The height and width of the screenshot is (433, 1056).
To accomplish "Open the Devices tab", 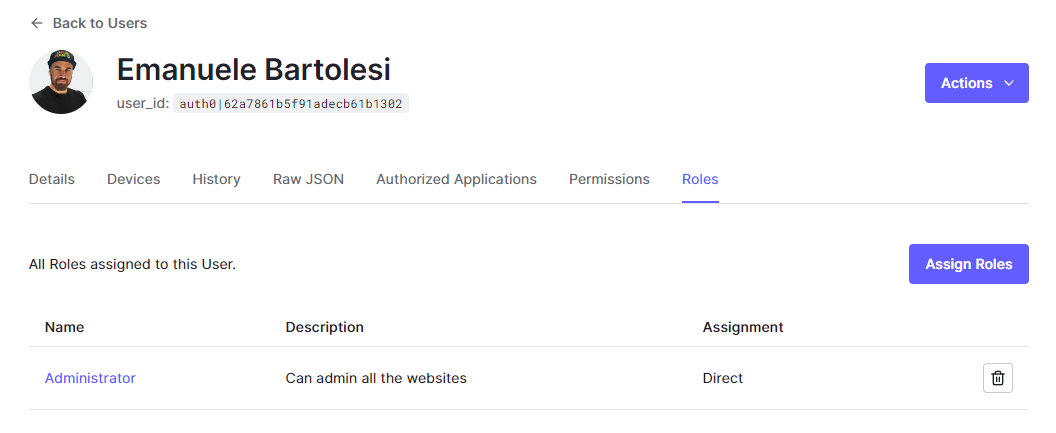I will click(x=134, y=179).
